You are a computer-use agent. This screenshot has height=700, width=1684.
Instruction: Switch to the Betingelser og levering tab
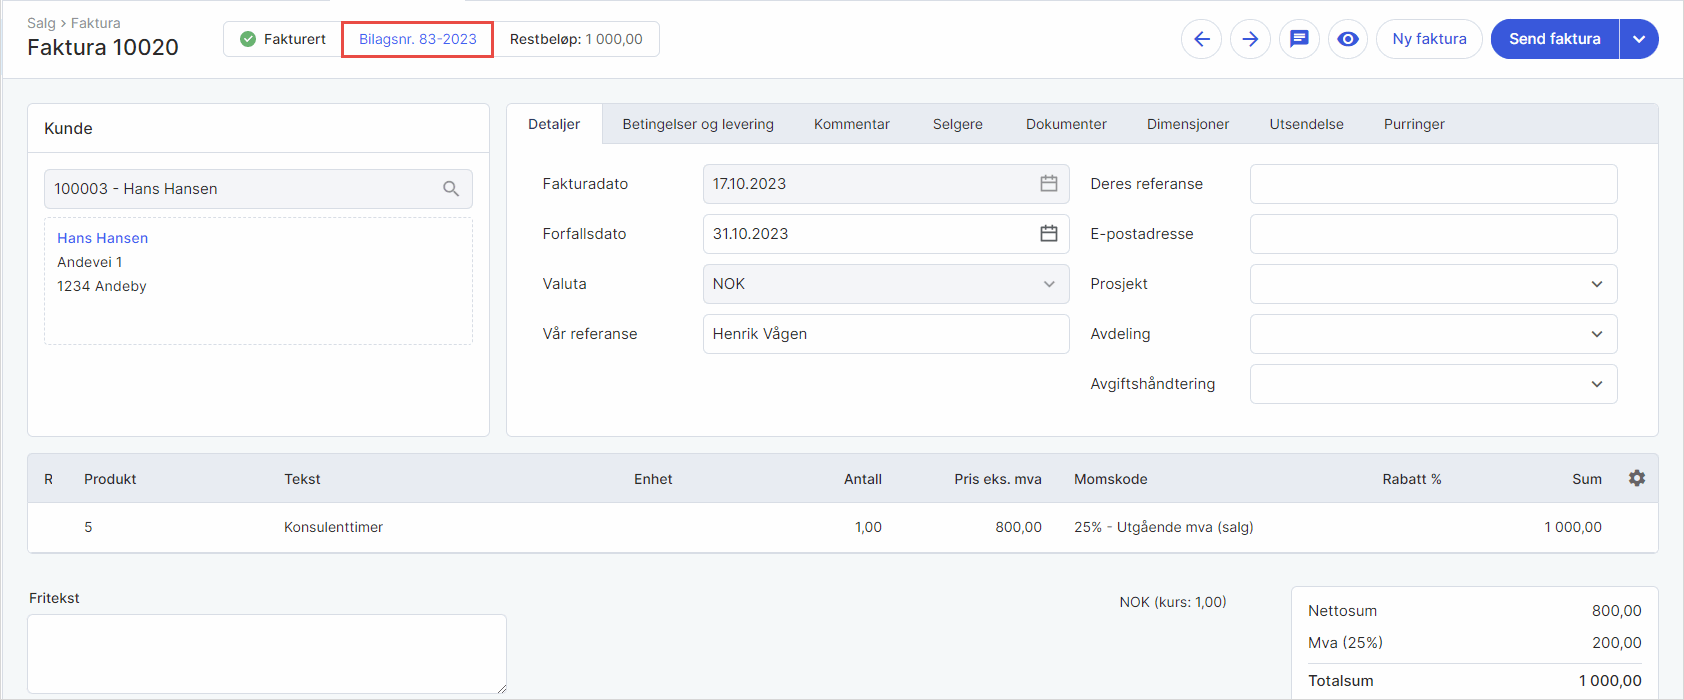(698, 124)
